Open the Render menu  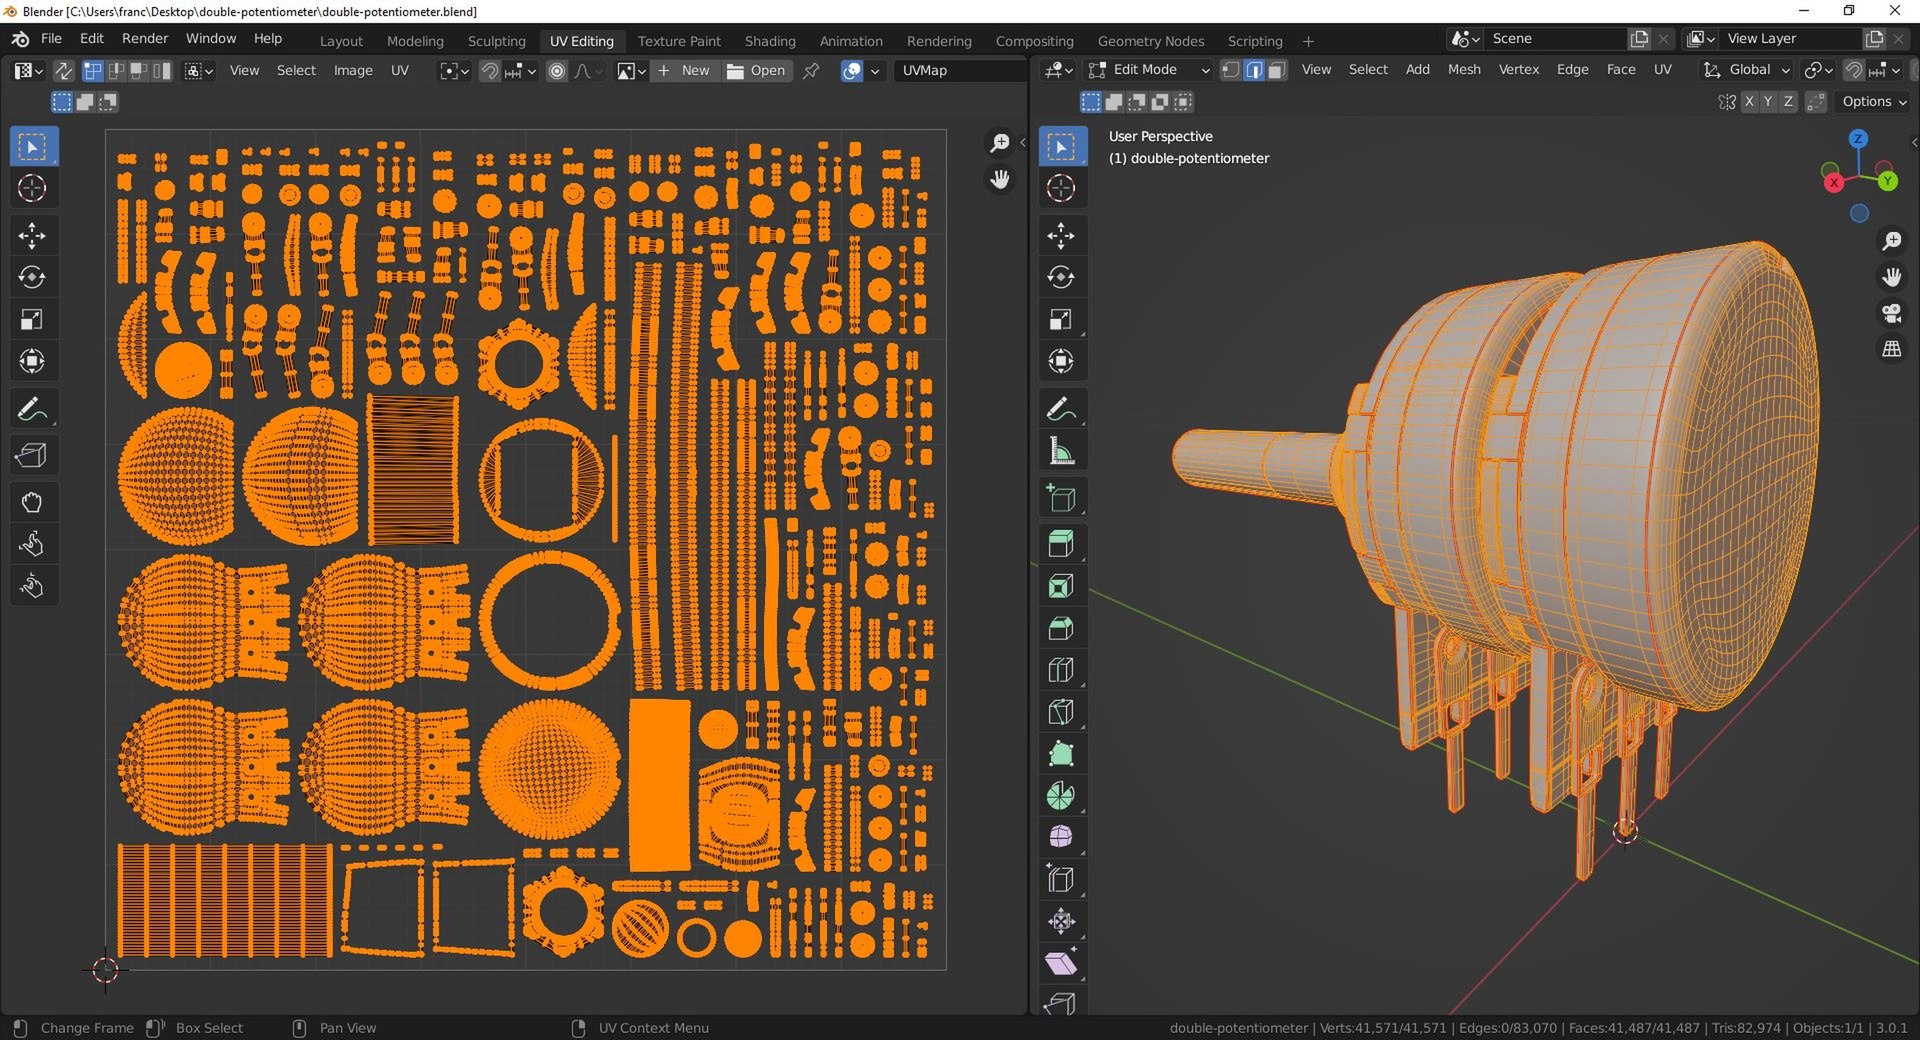(145, 39)
